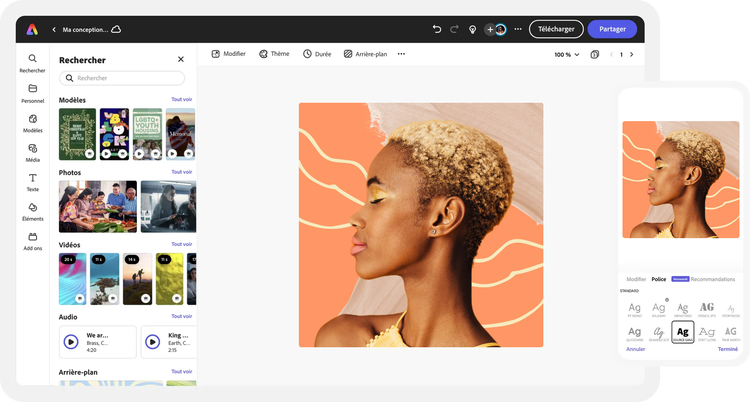Click the cloud sync status icon

coord(116,29)
